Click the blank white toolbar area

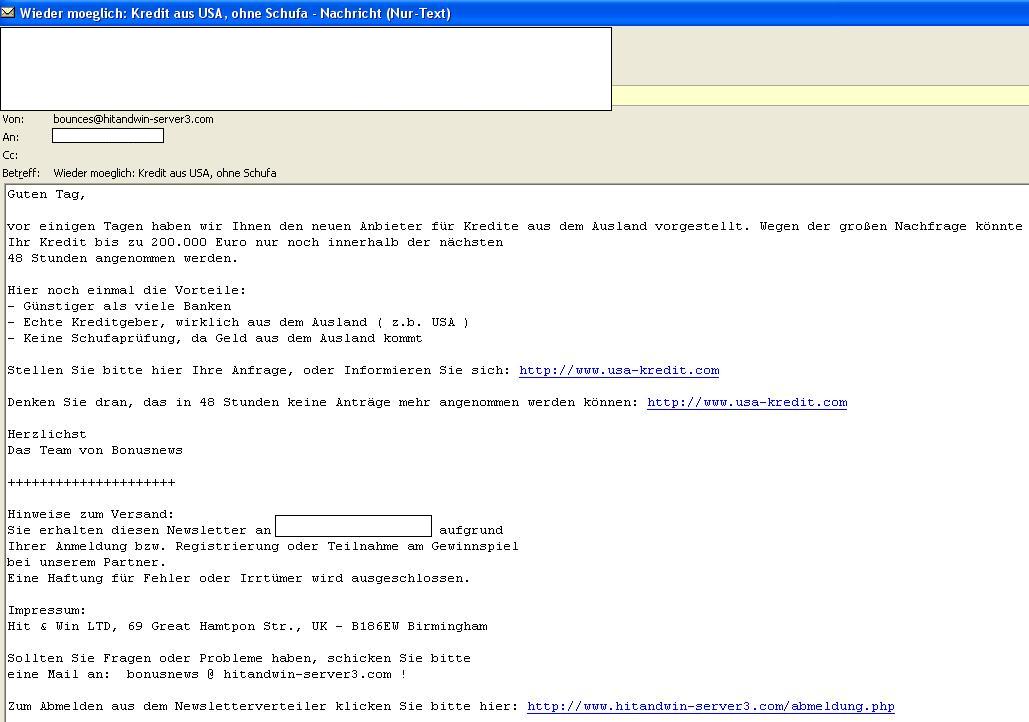(305, 68)
